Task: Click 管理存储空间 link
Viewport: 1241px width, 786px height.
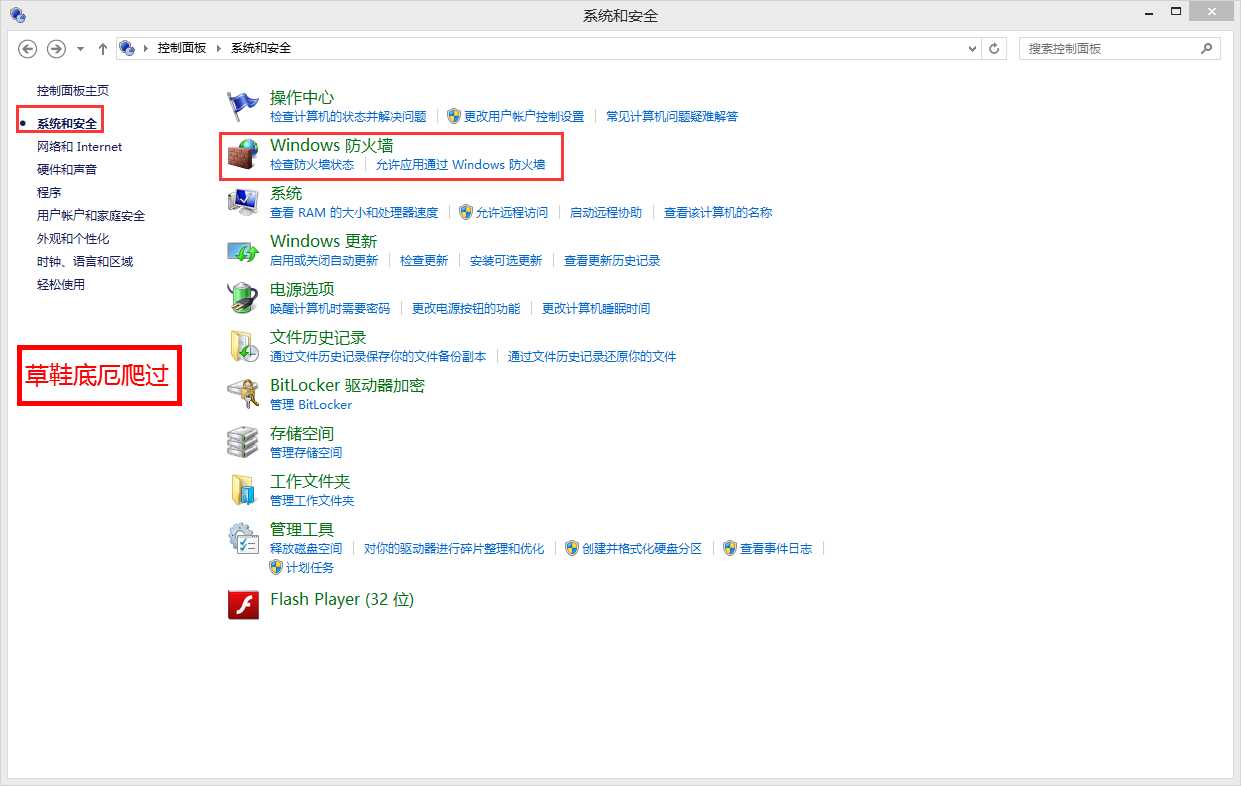Action: (306, 452)
